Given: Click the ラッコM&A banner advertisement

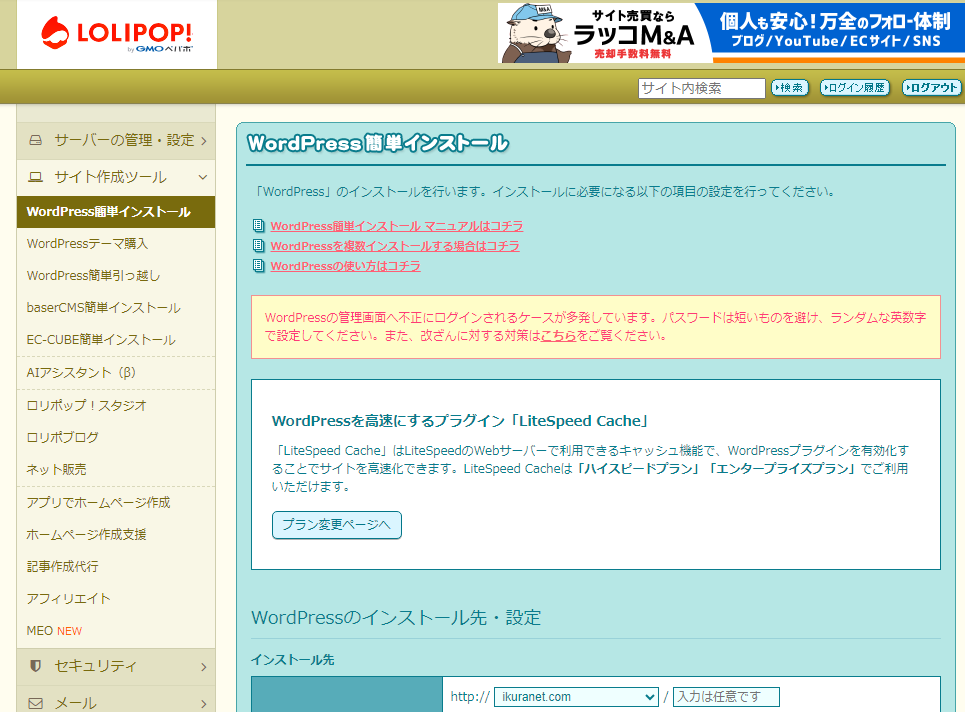Looking at the screenshot, I should (730, 33).
